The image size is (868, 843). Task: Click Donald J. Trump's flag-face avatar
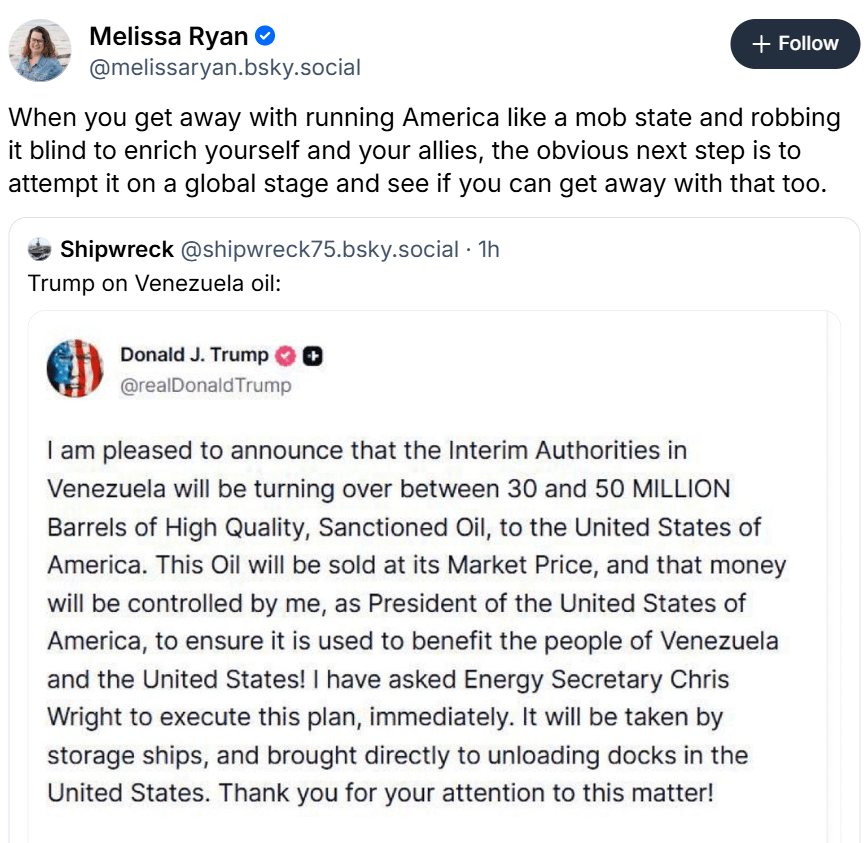point(75,368)
